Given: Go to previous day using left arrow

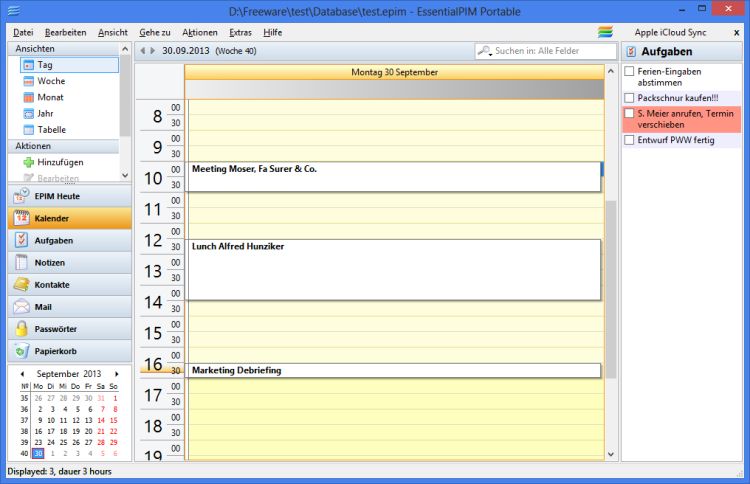Looking at the screenshot, I should (141, 51).
